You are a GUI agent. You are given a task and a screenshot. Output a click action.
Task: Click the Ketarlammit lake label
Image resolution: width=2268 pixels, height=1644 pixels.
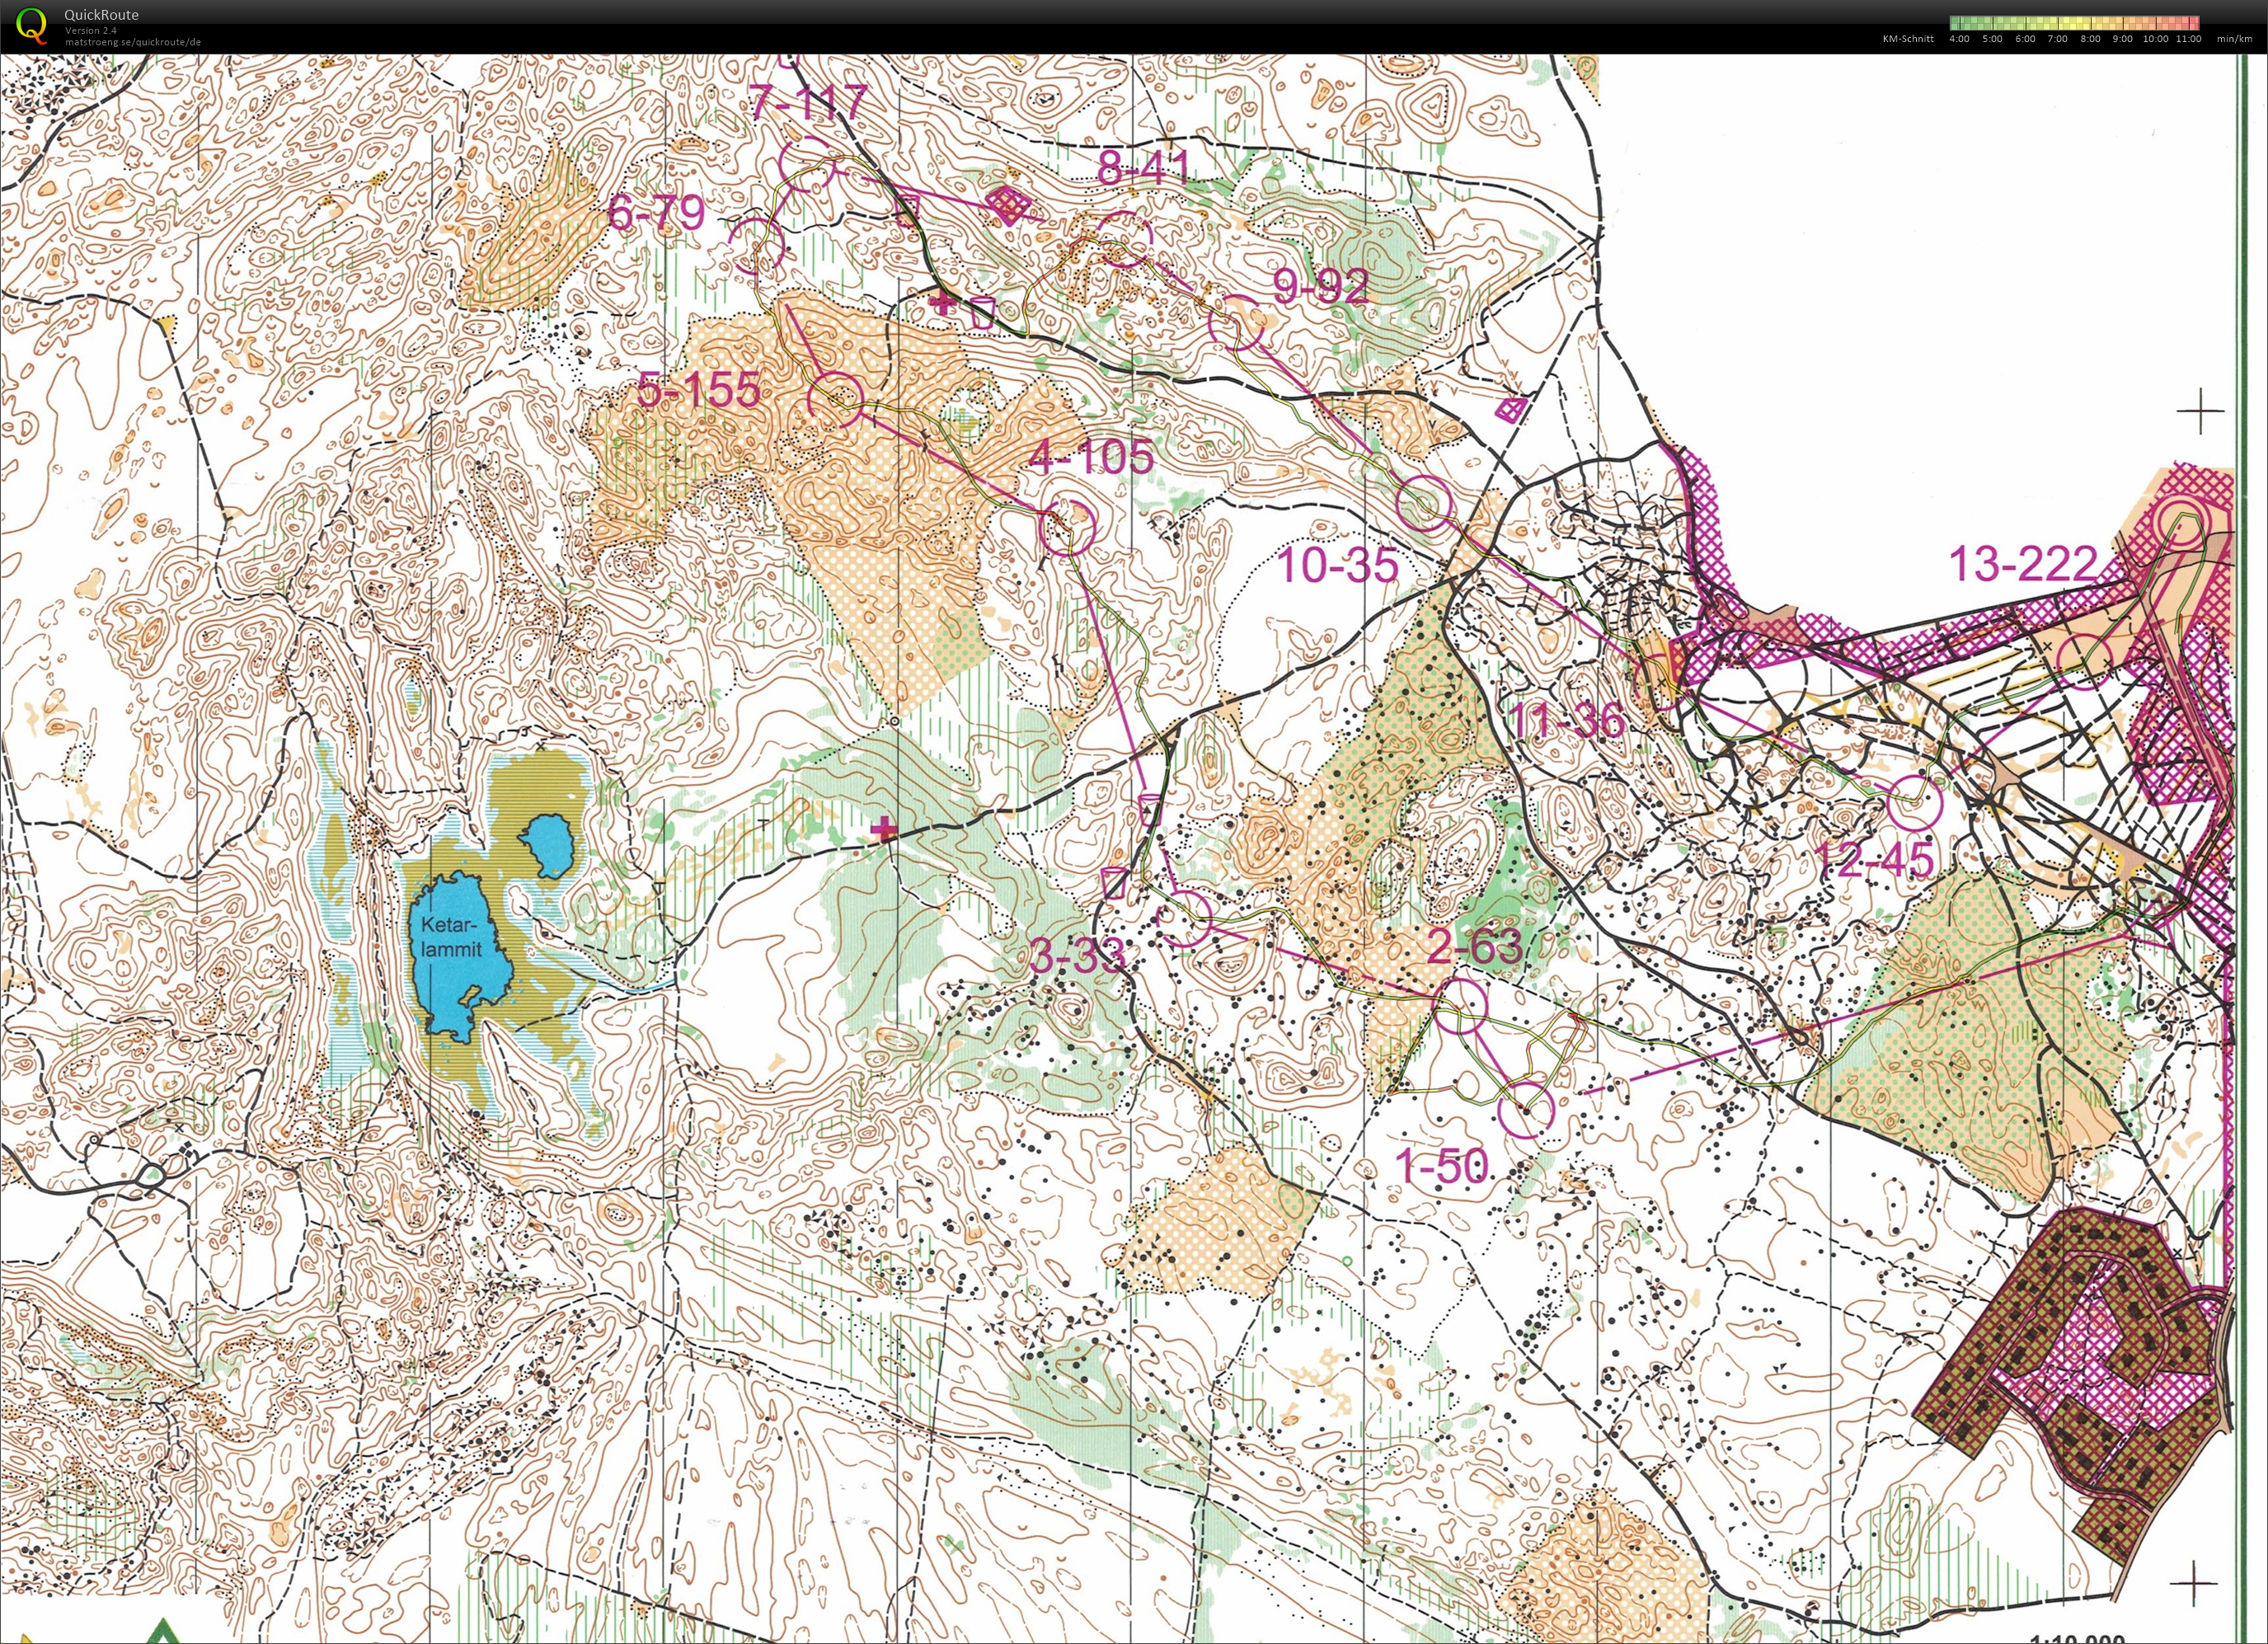pyautogui.click(x=451, y=936)
